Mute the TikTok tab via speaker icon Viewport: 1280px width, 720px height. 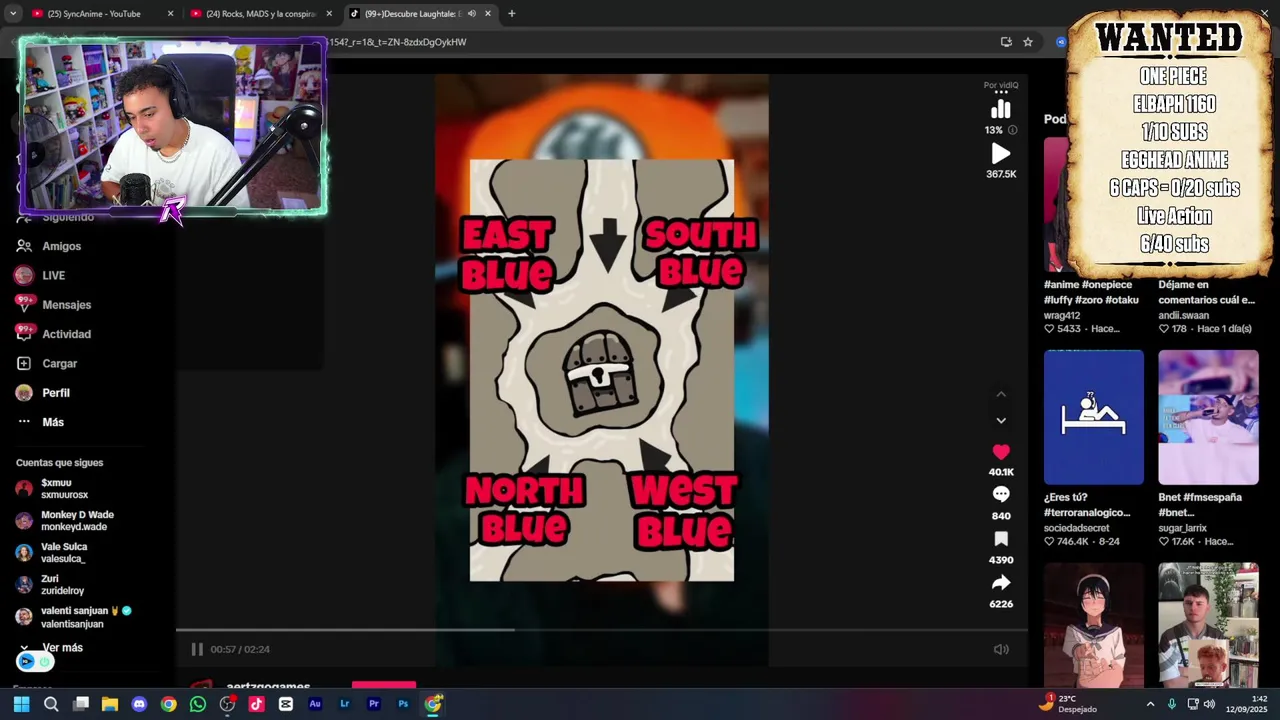pyautogui.click(x=471, y=14)
